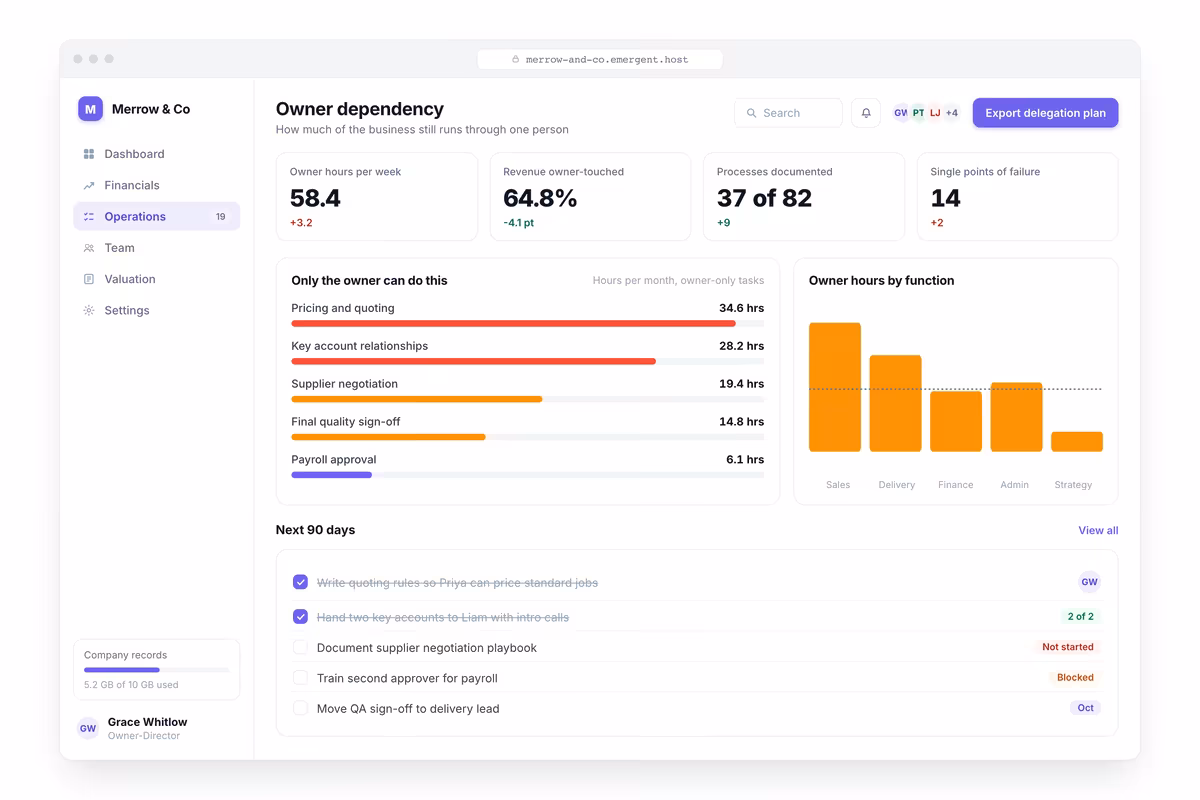This screenshot has width=1200, height=800.
Task: Click 'Owner hours by function' heading
Action: (881, 281)
